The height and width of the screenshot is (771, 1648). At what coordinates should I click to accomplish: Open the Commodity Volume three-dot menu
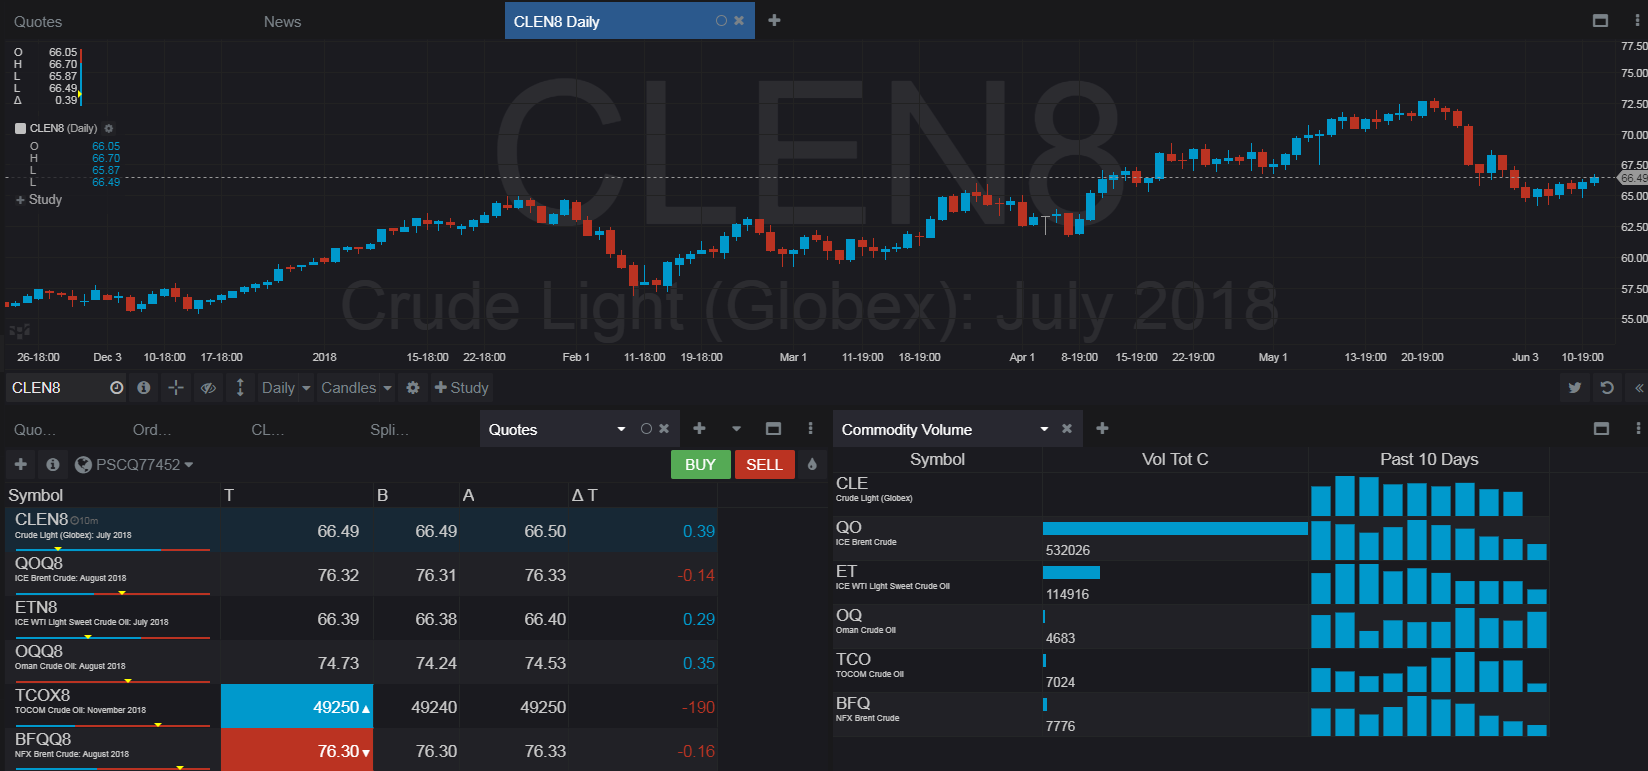pyautogui.click(x=1638, y=428)
